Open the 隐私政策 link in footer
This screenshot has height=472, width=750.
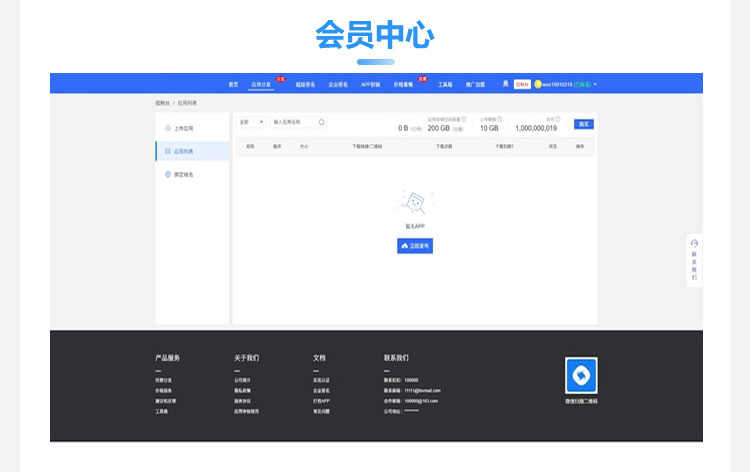(x=242, y=391)
